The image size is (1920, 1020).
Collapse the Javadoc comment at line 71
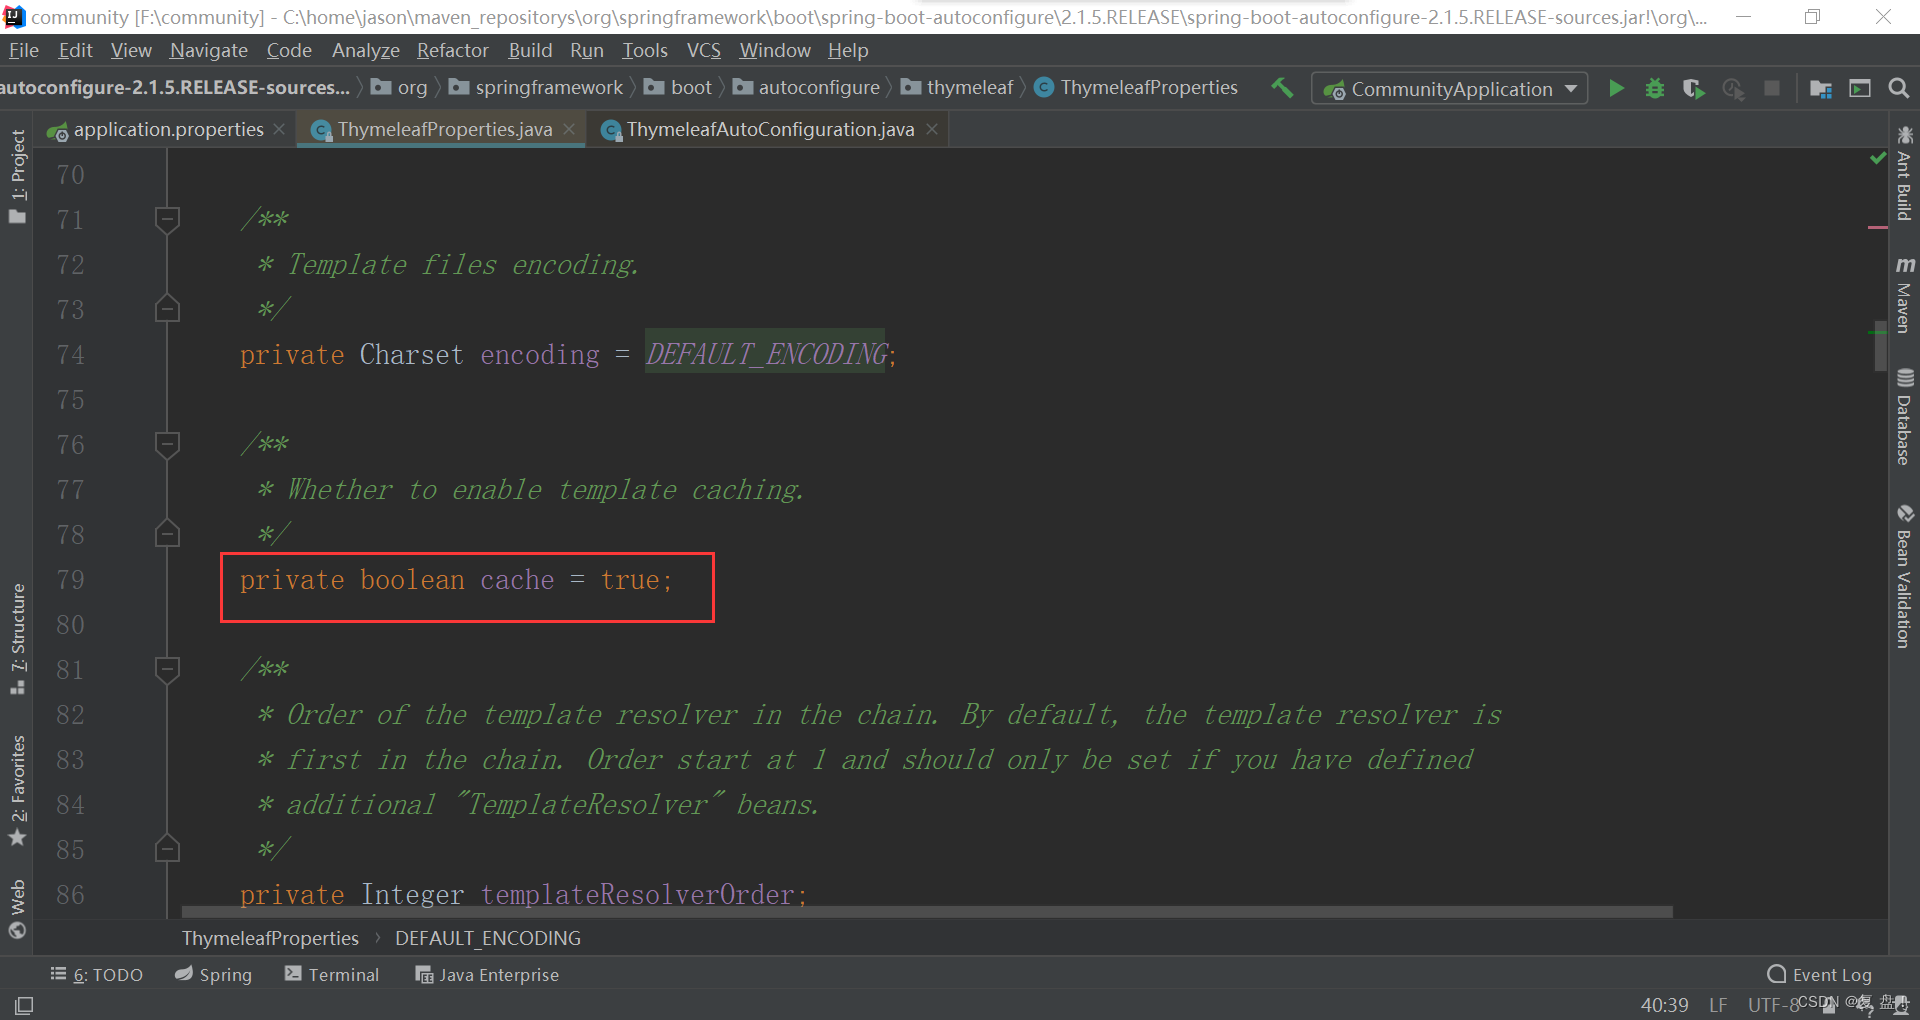point(167,219)
